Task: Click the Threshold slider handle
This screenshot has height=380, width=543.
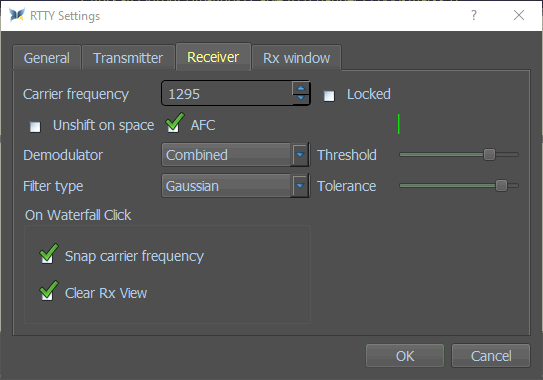Action: pyautogui.click(x=489, y=154)
